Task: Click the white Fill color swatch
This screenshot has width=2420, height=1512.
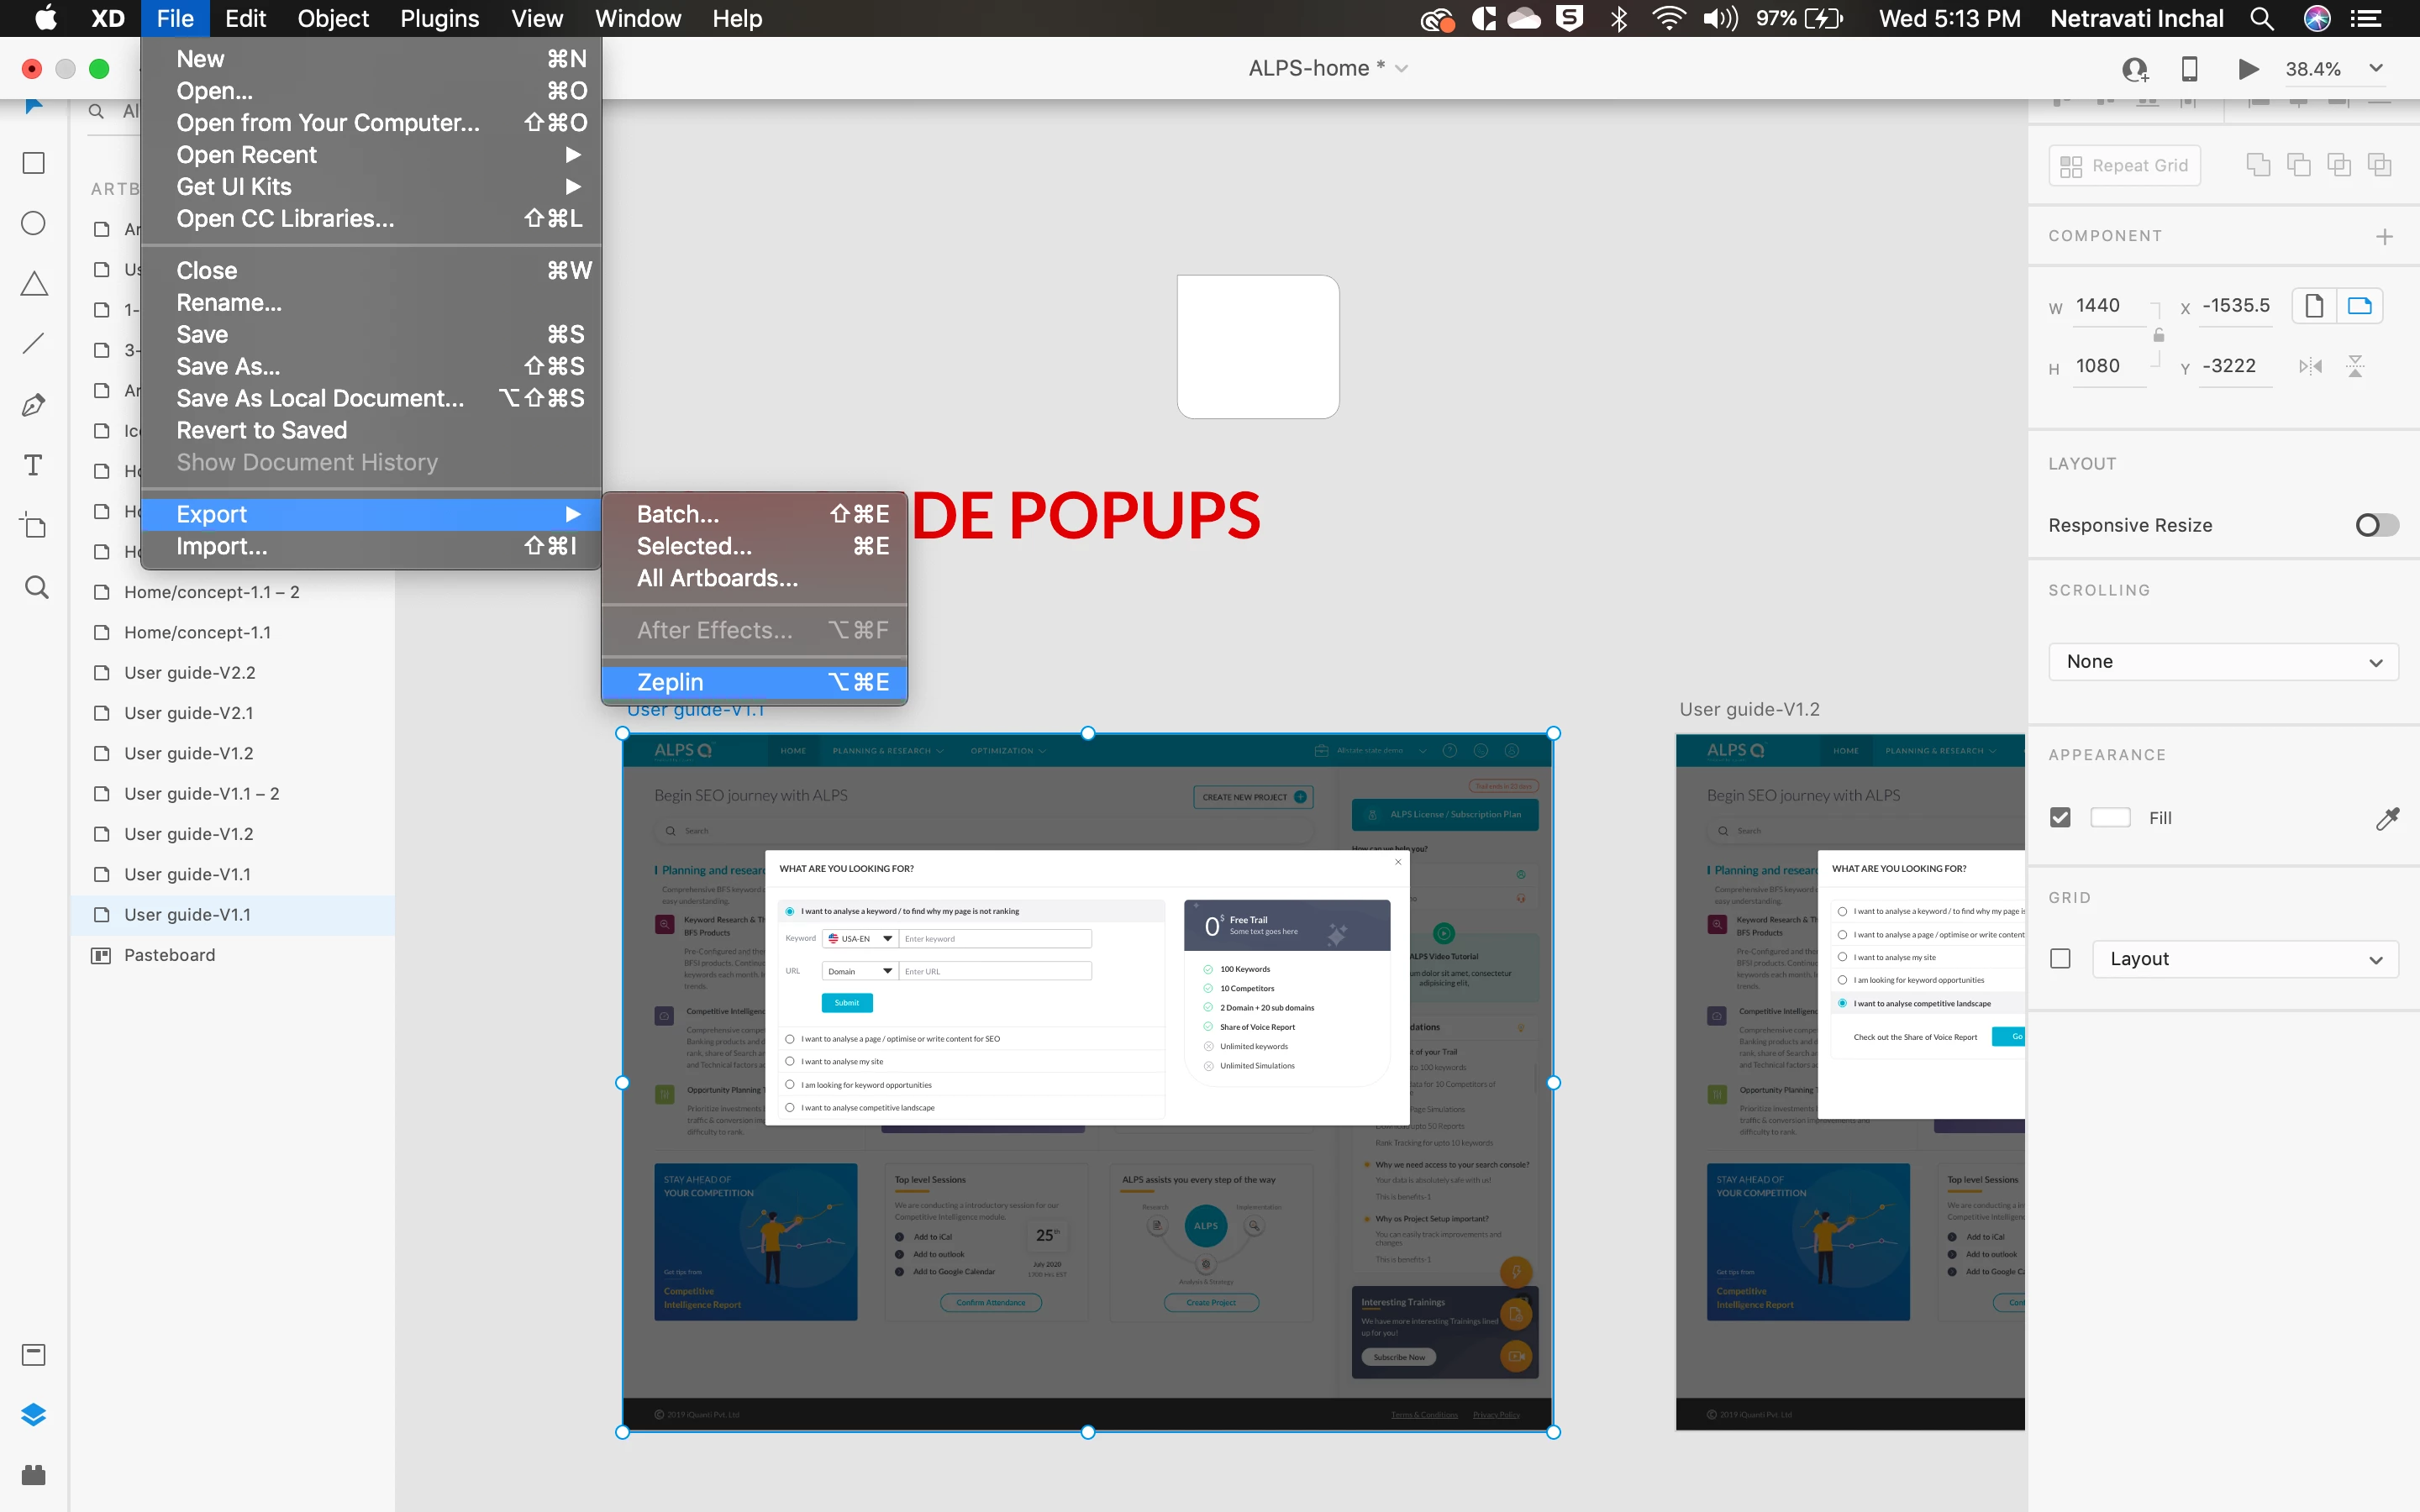Action: tap(2110, 817)
